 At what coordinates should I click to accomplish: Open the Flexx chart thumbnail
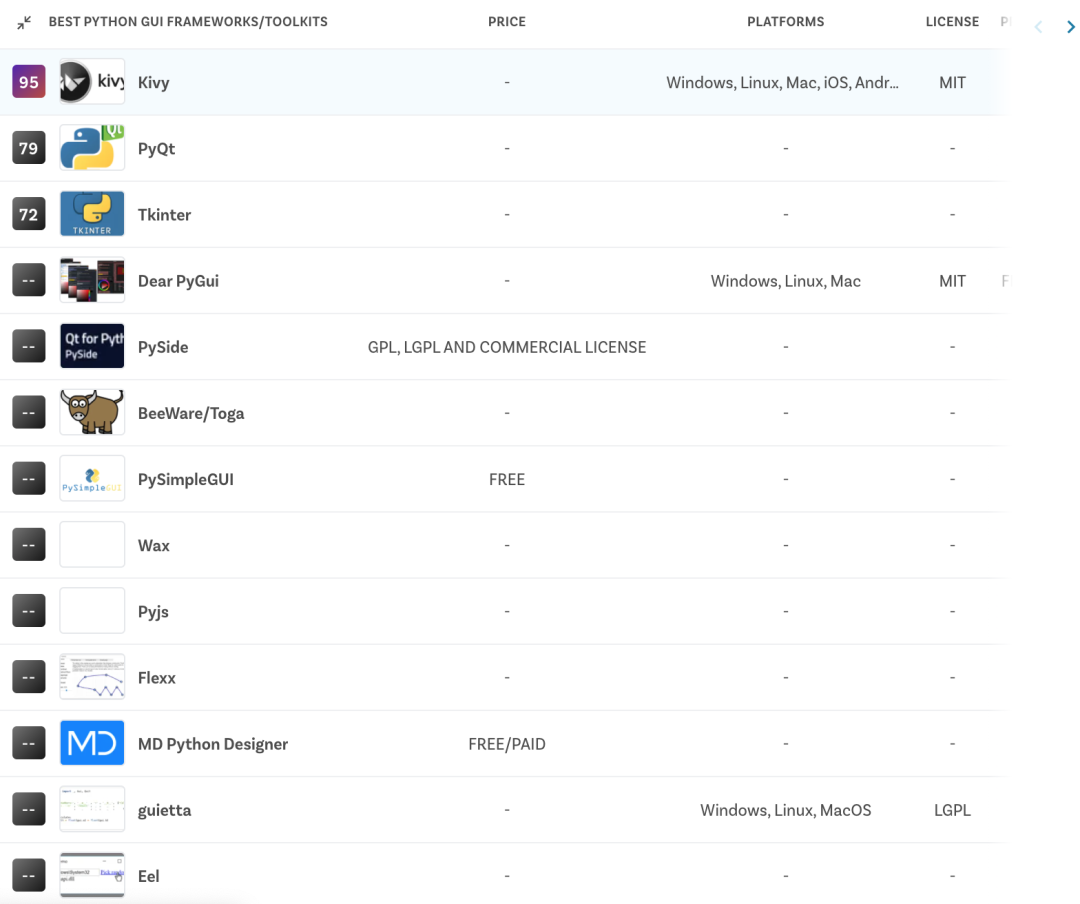pyautogui.click(x=92, y=677)
